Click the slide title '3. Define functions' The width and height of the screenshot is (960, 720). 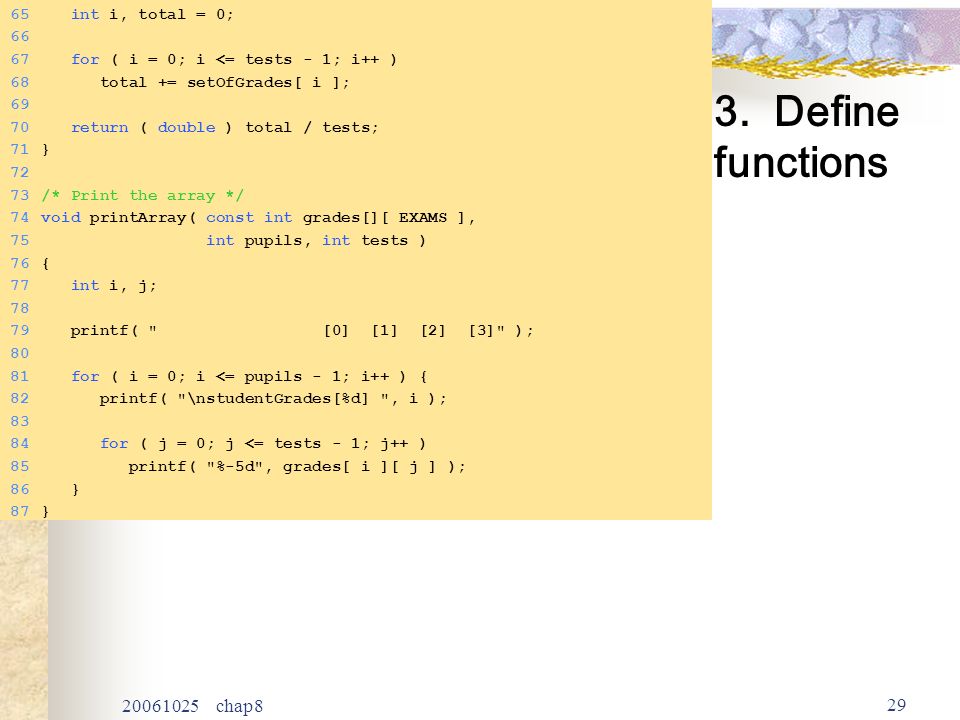pos(806,137)
